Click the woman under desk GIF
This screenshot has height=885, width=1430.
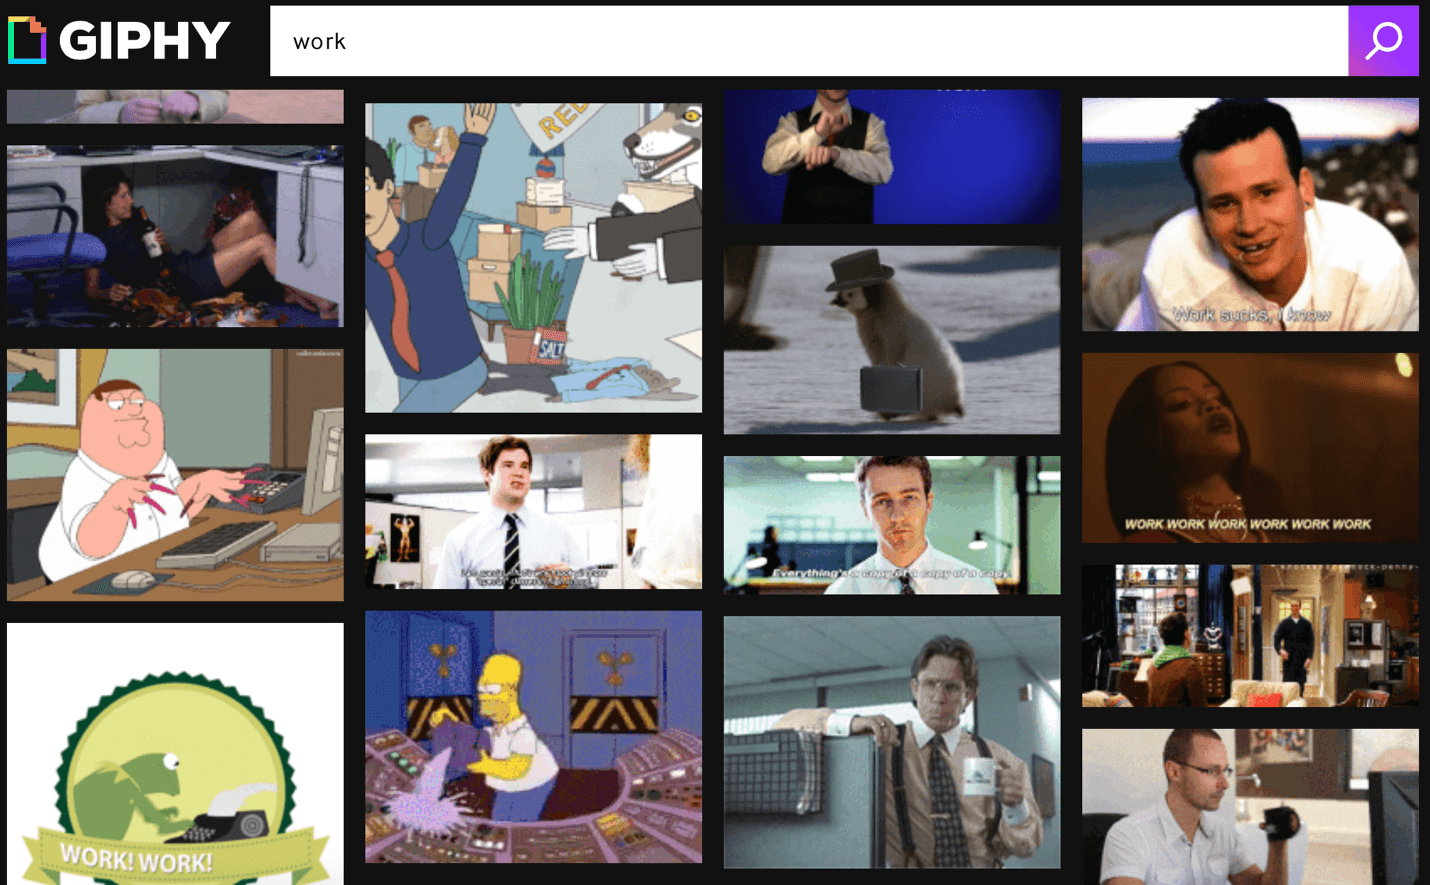[175, 236]
